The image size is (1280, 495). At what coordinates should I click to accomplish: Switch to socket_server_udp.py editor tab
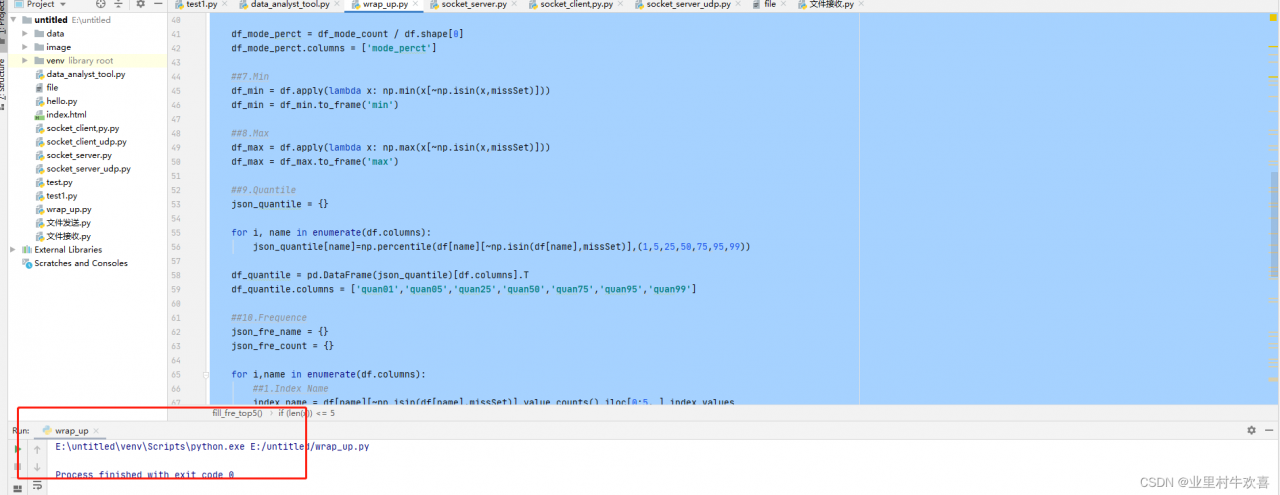tap(688, 5)
